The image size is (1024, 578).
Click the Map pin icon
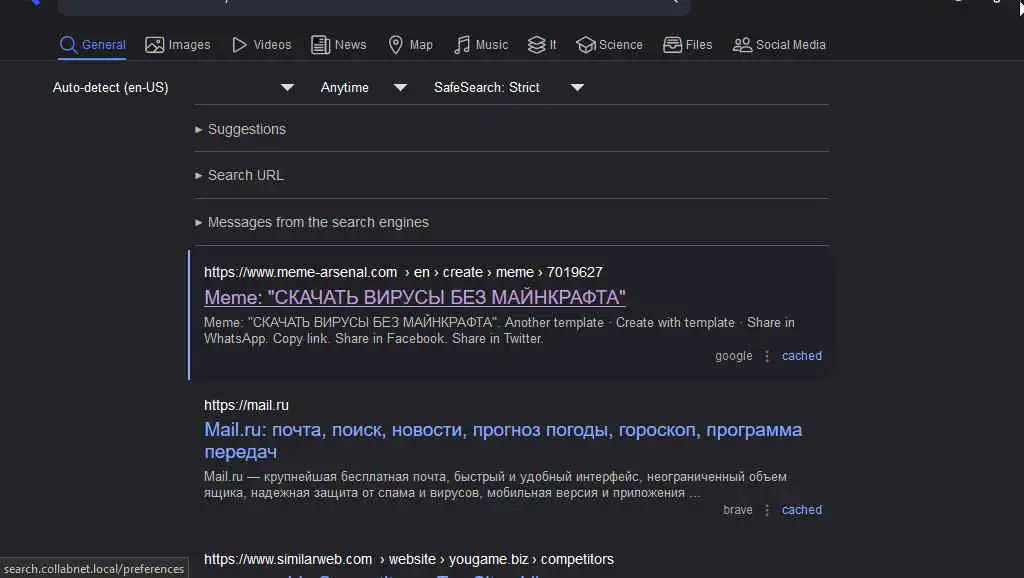coord(395,44)
